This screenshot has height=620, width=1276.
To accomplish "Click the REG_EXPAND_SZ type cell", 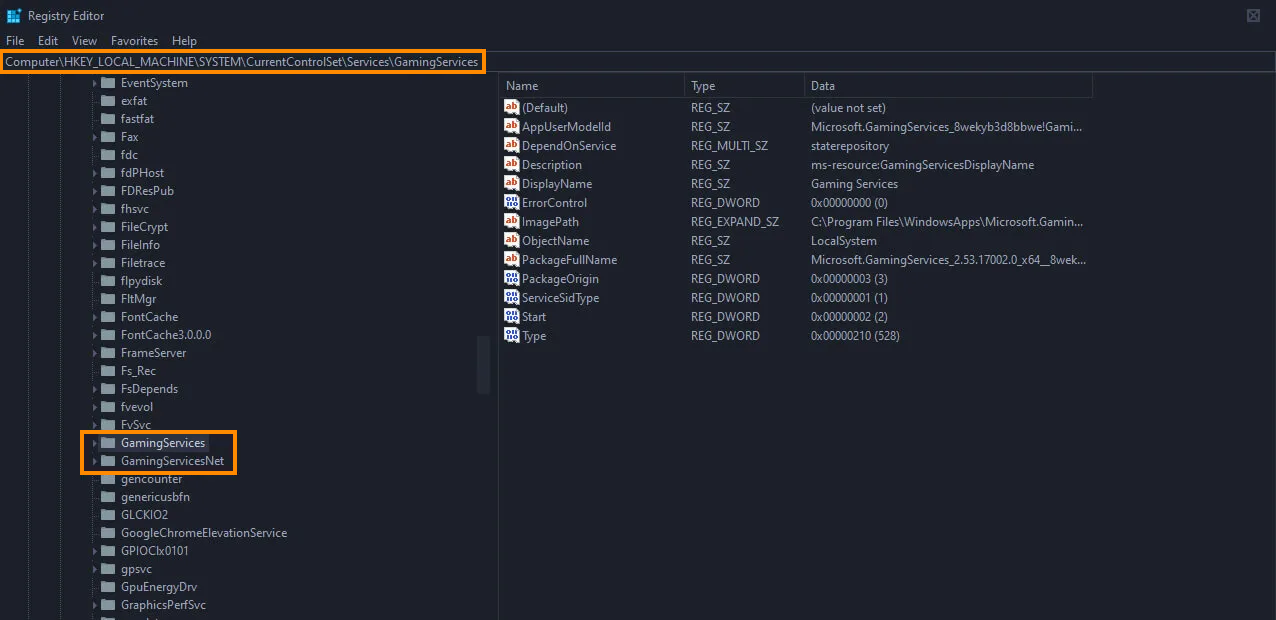I will coord(734,222).
